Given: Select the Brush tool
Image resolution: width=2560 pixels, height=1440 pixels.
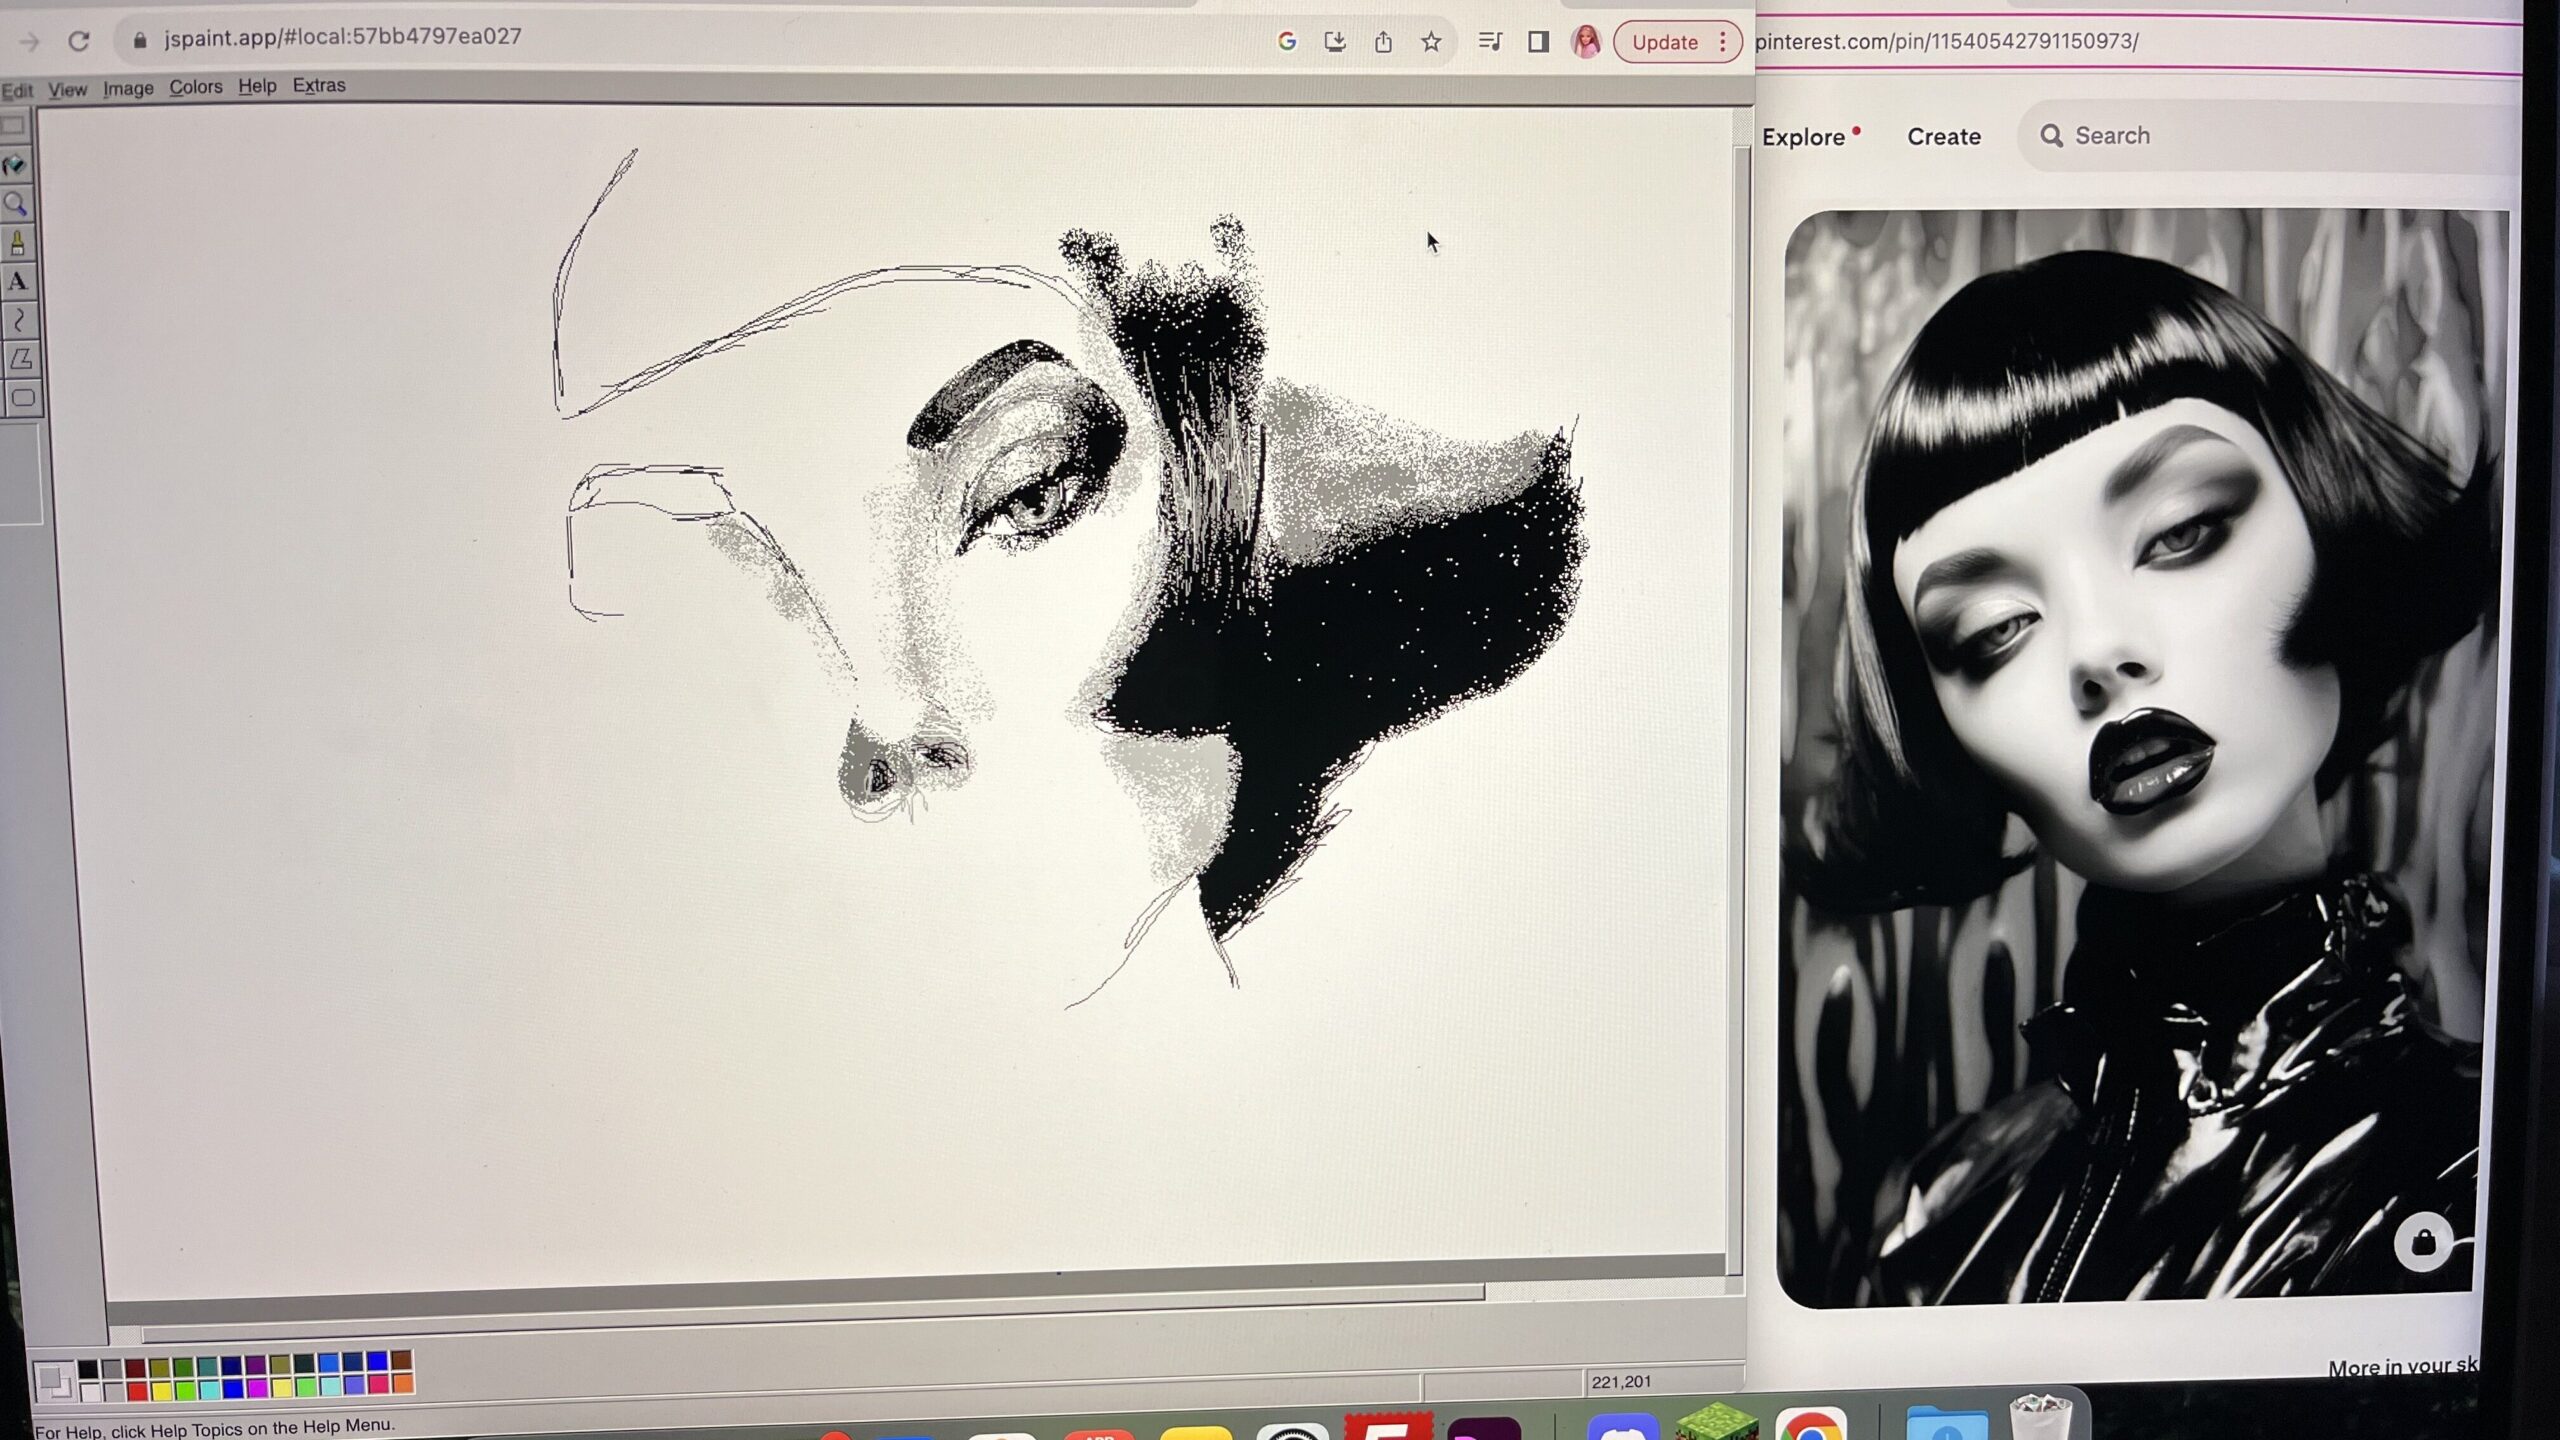Looking at the screenshot, I should tap(17, 243).
